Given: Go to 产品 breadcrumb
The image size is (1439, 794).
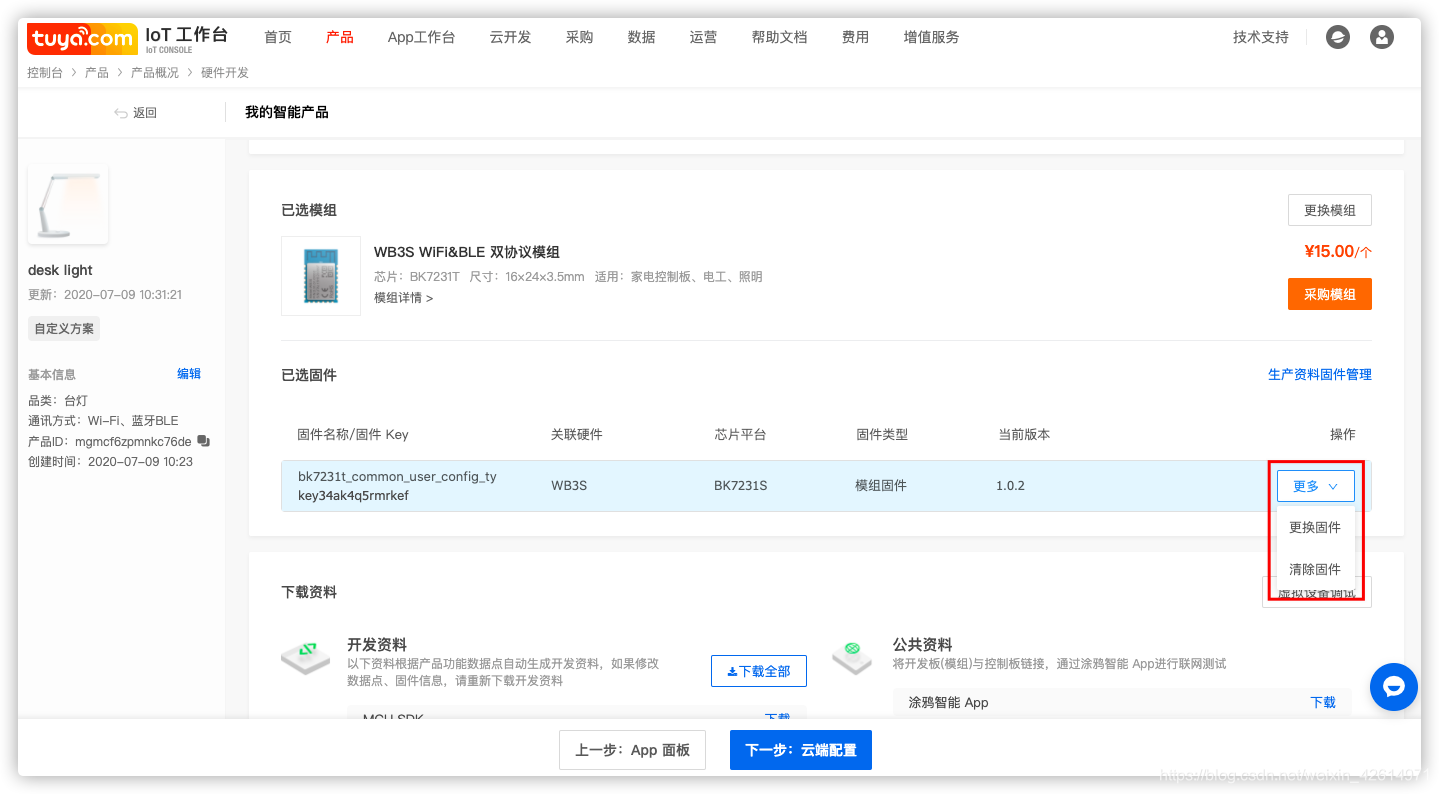Looking at the screenshot, I should pos(97,73).
